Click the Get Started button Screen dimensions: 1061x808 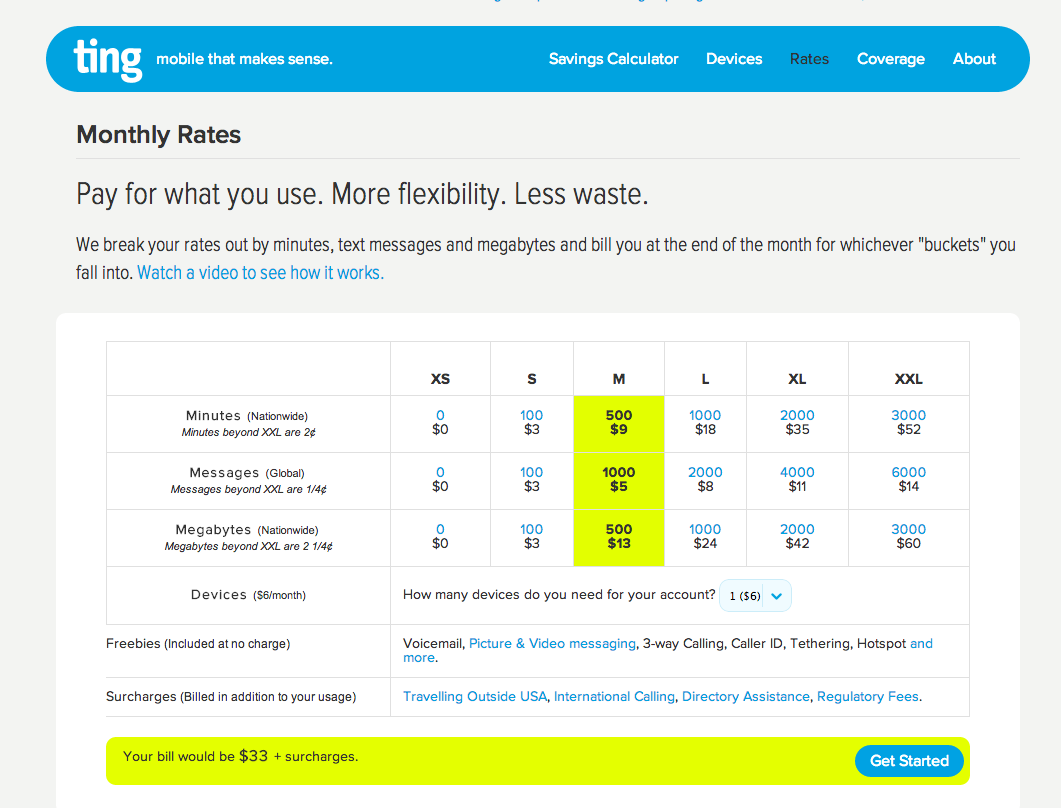click(x=909, y=761)
